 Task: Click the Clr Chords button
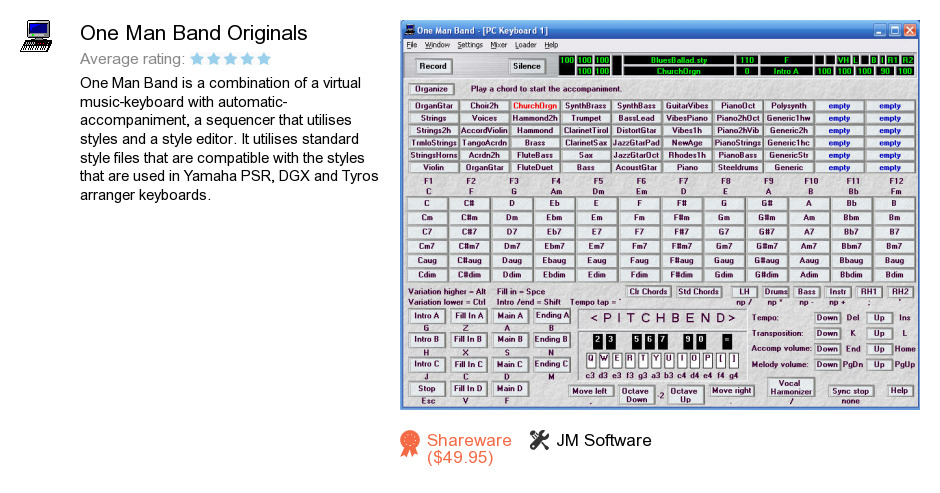(x=648, y=291)
